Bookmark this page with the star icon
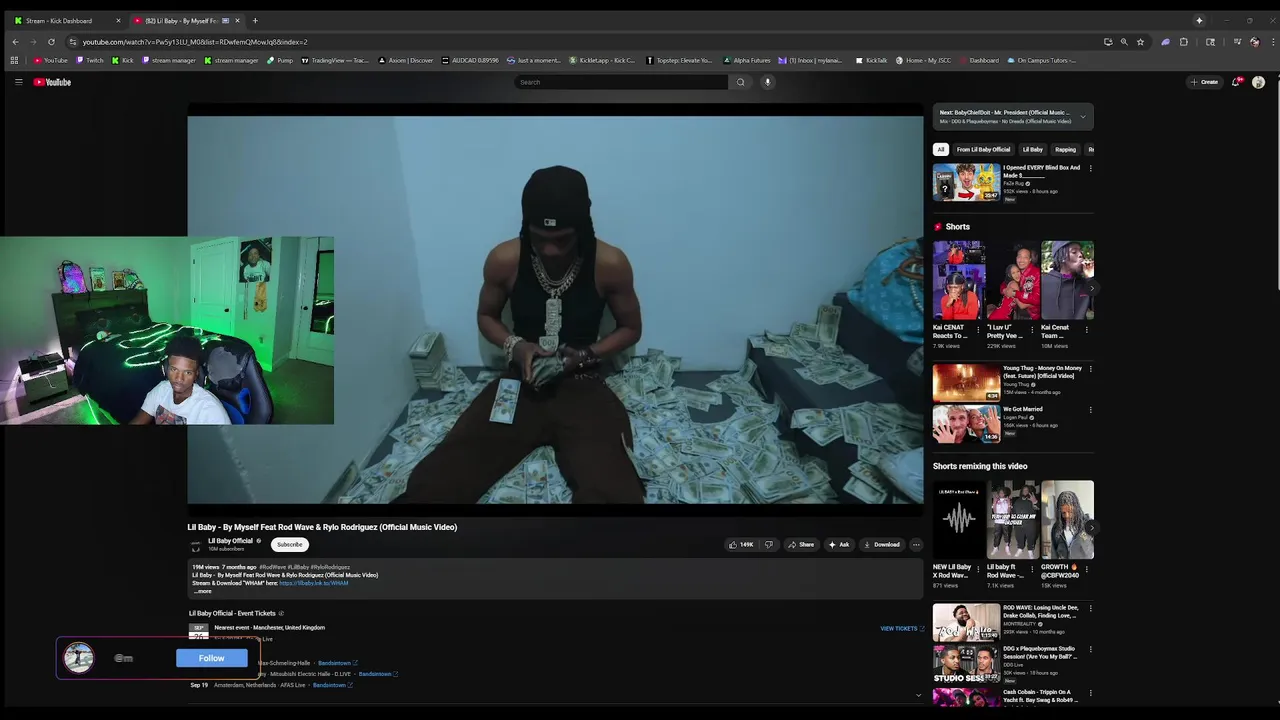The width and height of the screenshot is (1280, 720). tap(1140, 42)
